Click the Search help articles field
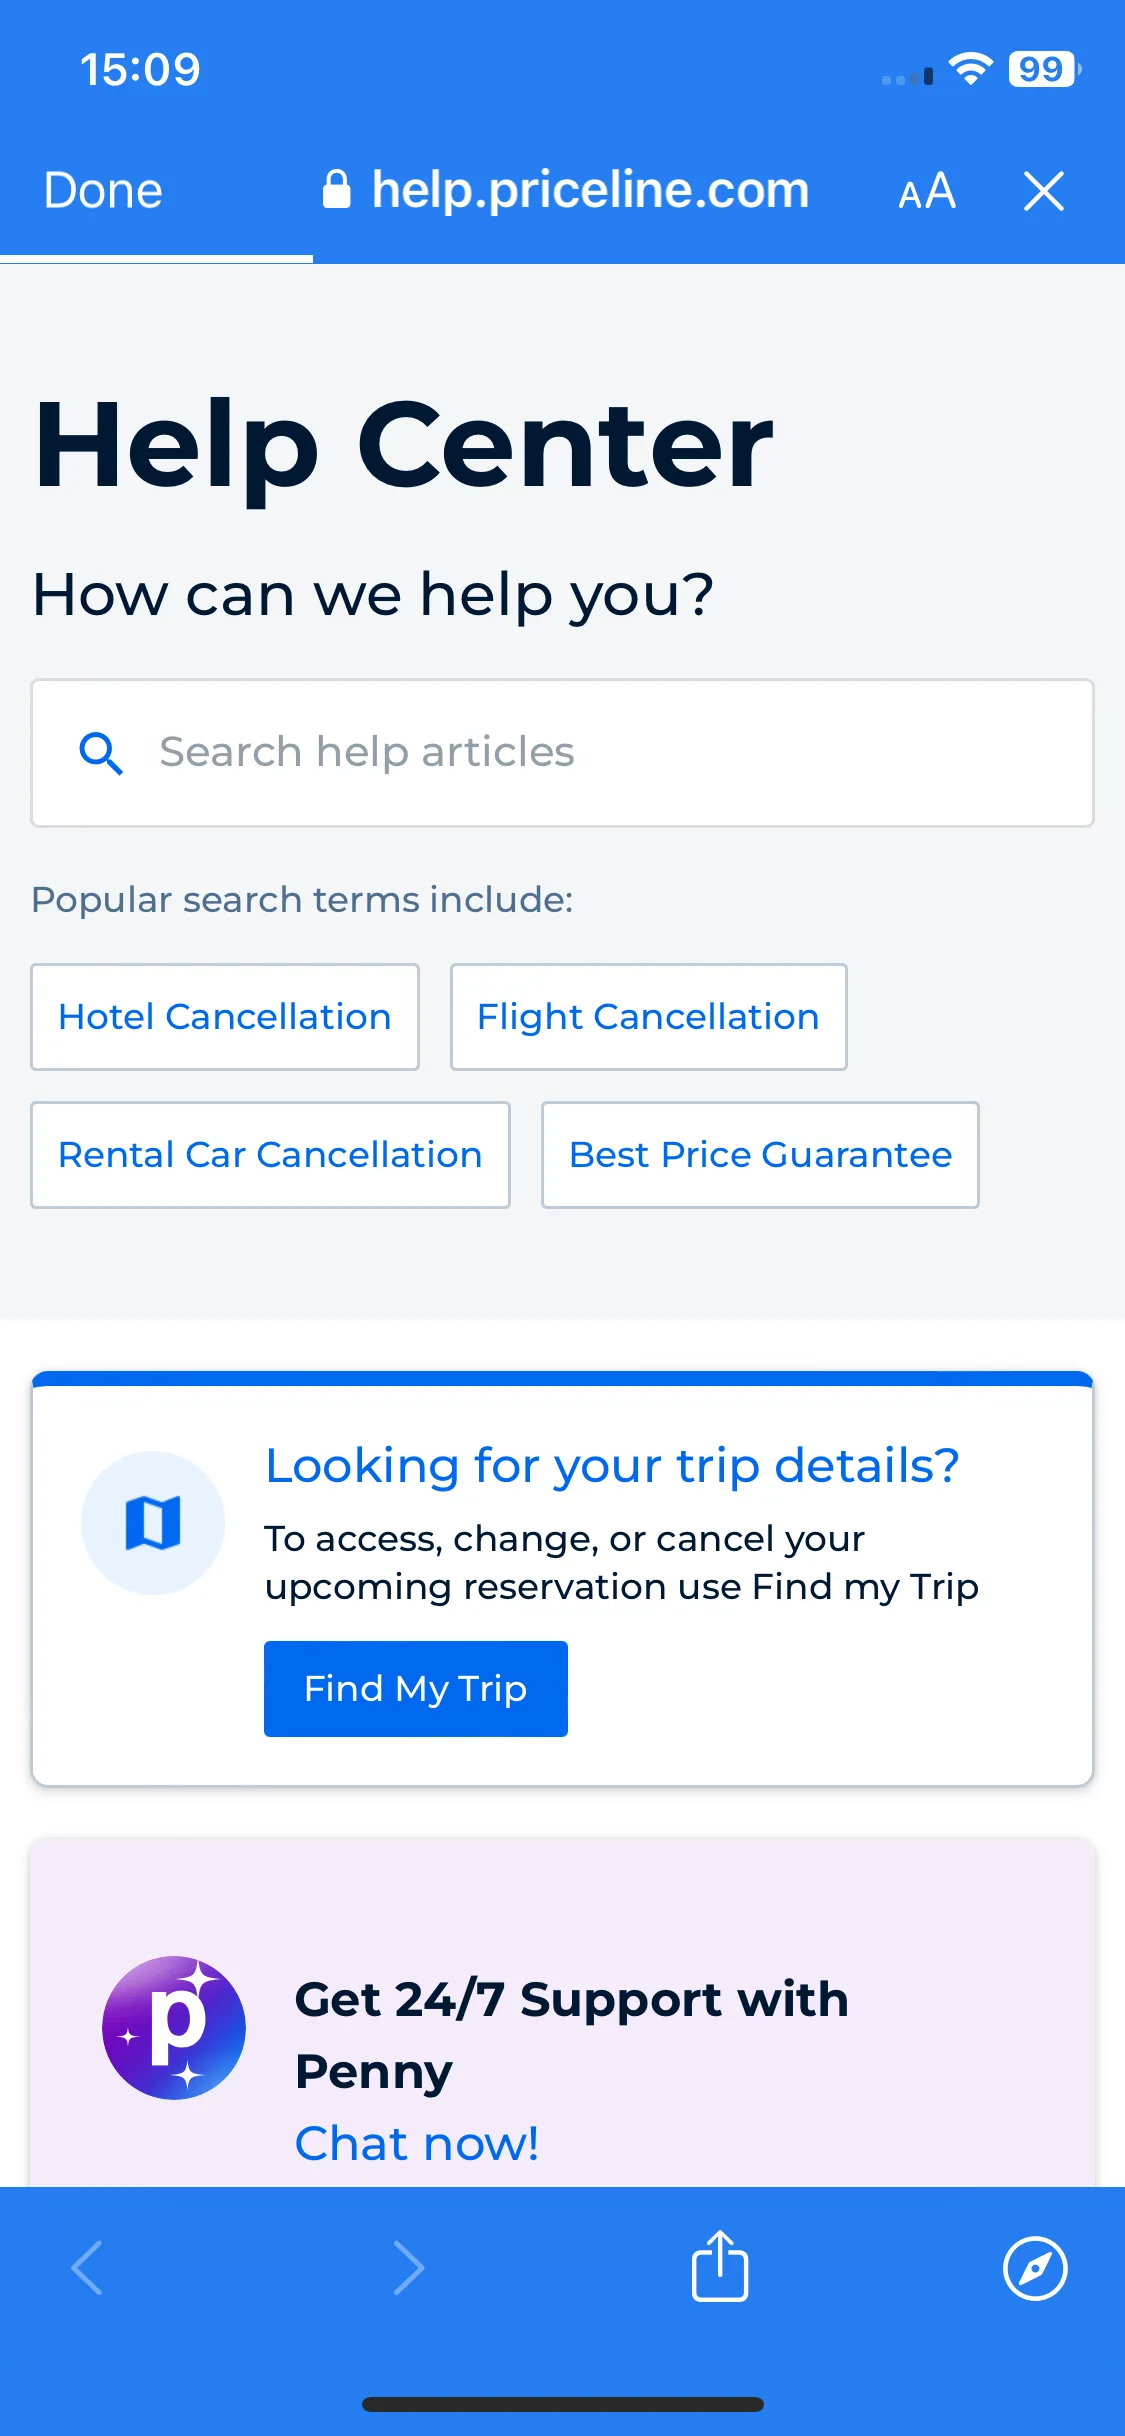This screenshot has height=2436, width=1125. click(562, 753)
